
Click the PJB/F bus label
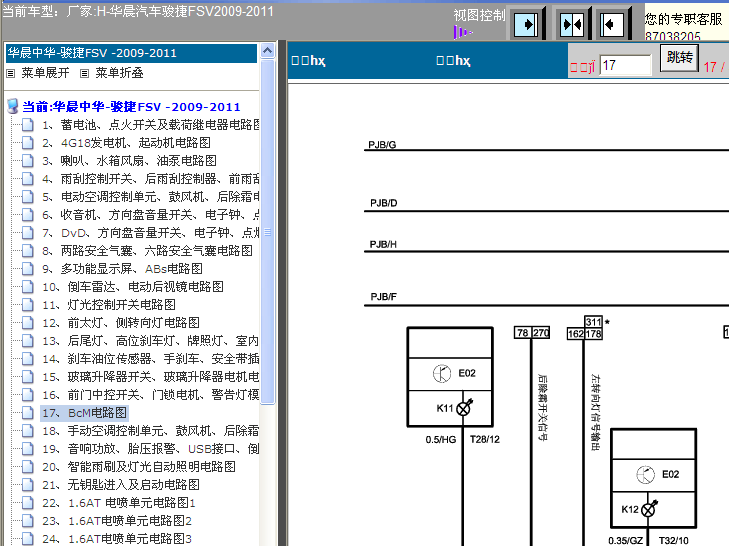[384, 297]
